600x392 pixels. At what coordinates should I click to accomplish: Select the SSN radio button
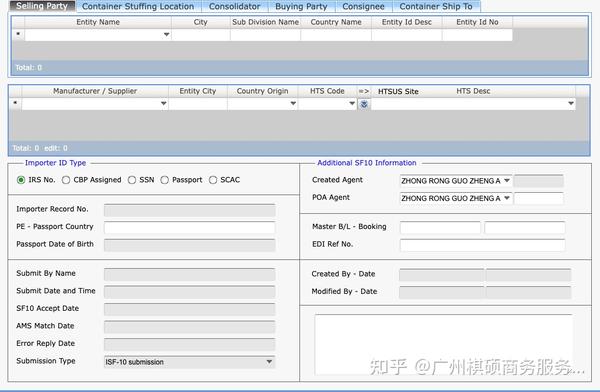tap(132, 180)
